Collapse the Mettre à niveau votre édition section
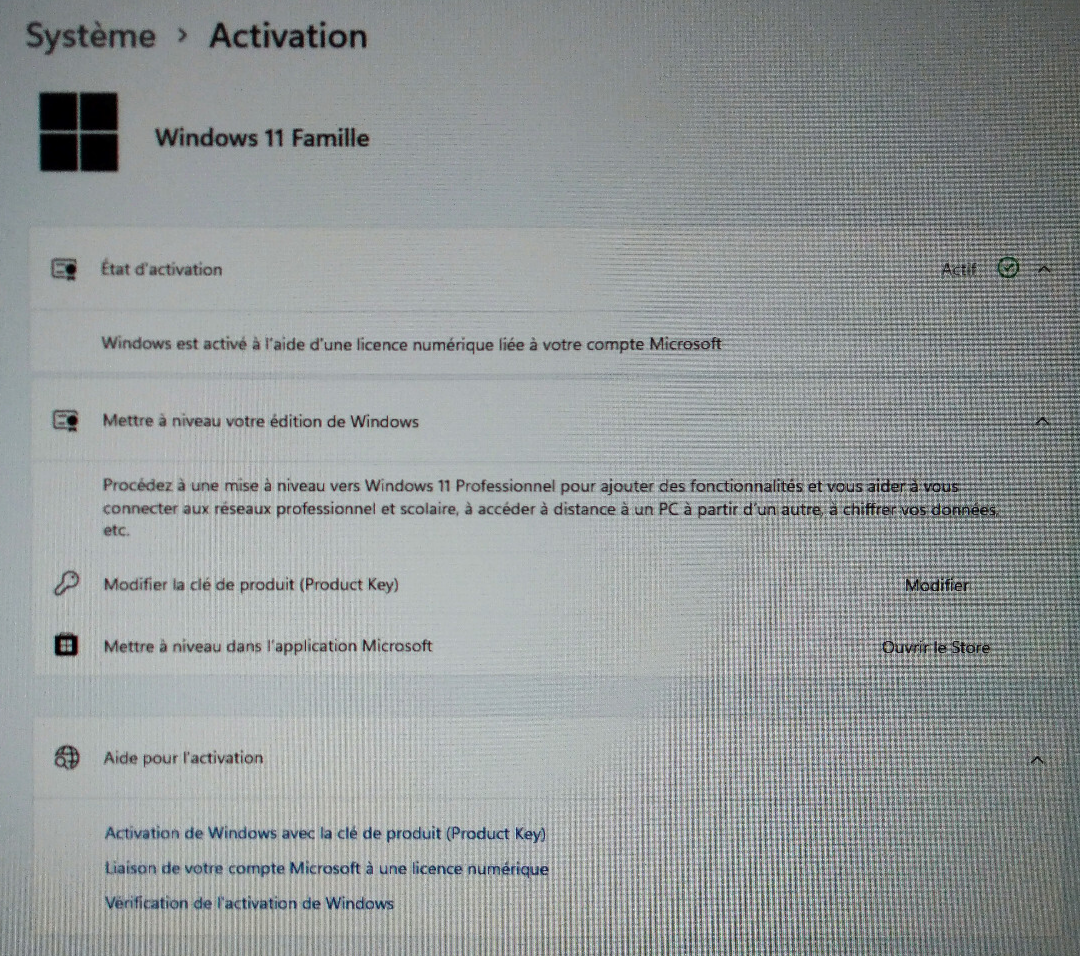 tap(1042, 421)
